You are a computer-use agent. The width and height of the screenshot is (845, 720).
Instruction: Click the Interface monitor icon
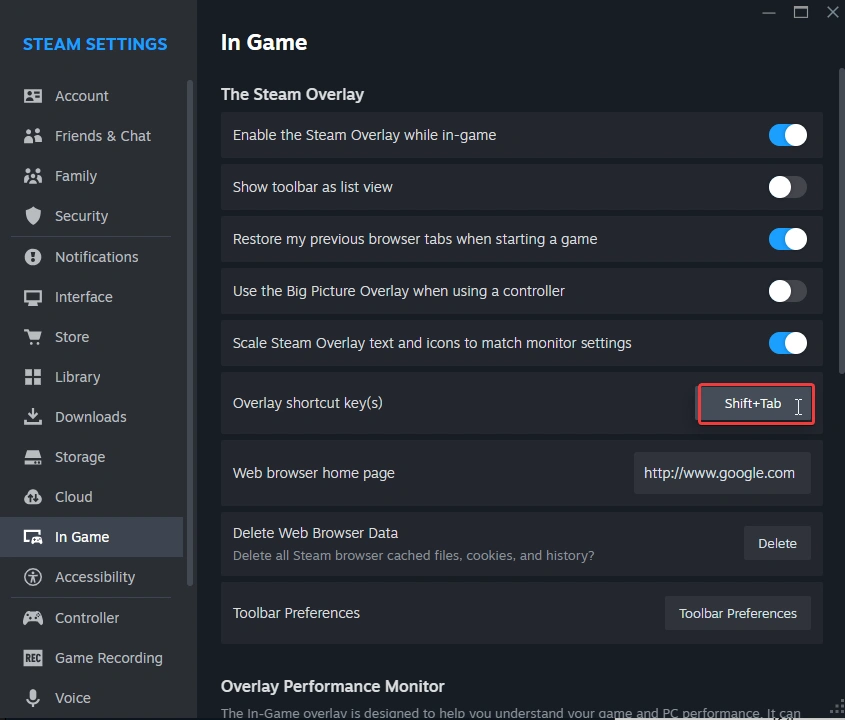pyautogui.click(x=33, y=297)
